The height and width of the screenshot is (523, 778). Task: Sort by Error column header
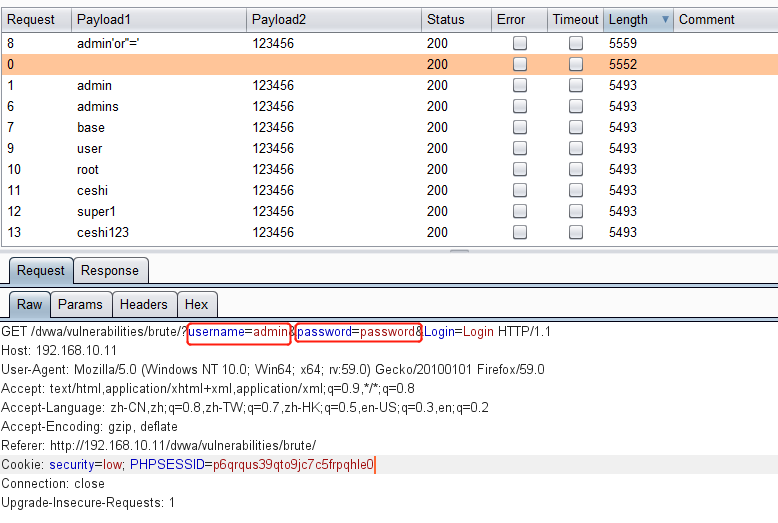[519, 20]
